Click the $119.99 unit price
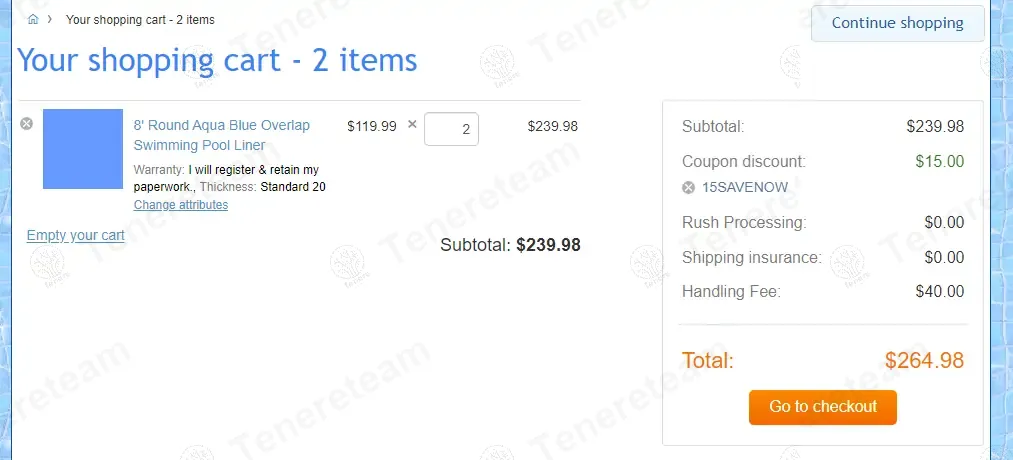Viewport: 1013px width, 460px height. [x=372, y=126]
